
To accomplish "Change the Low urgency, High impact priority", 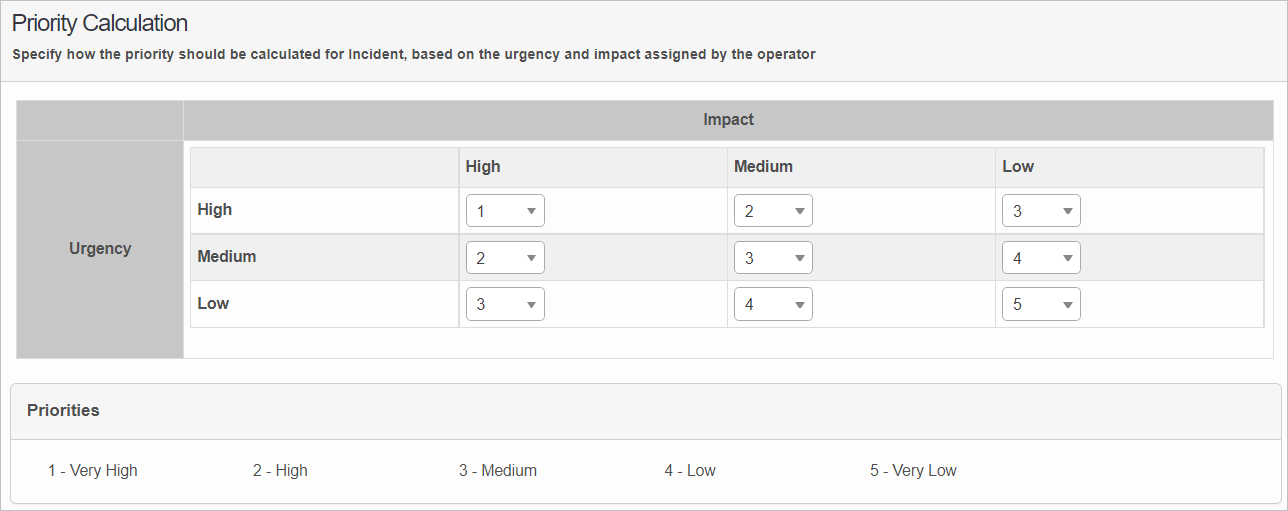I will coord(505,304).
